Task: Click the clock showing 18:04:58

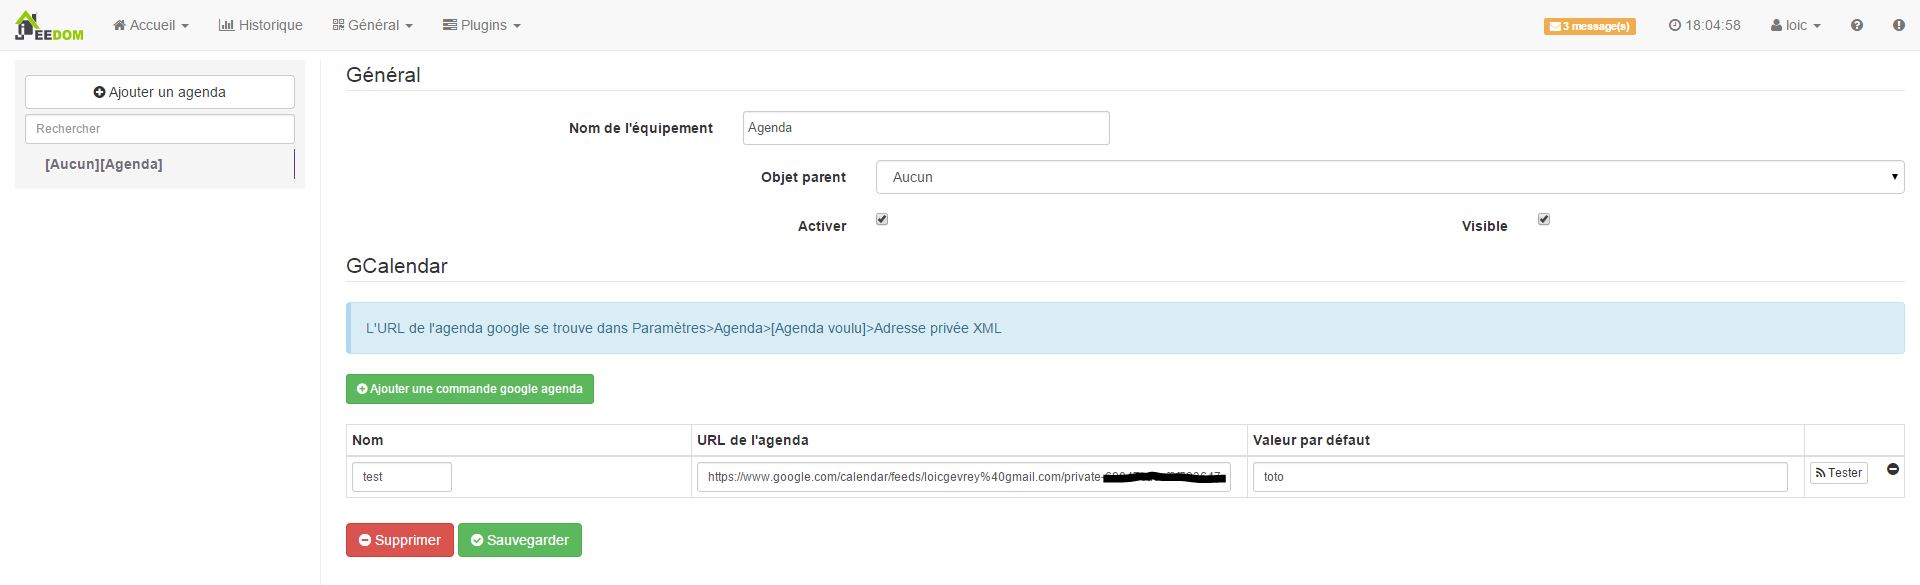Action: [x=1704, y=25]
